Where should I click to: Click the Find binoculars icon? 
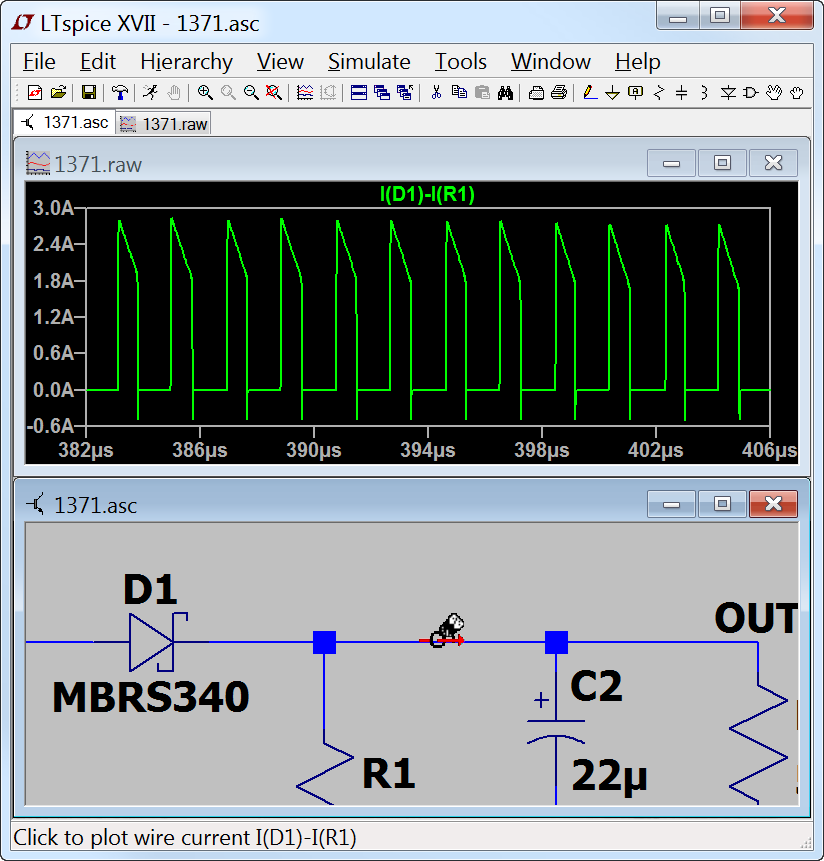pos(506,93)
